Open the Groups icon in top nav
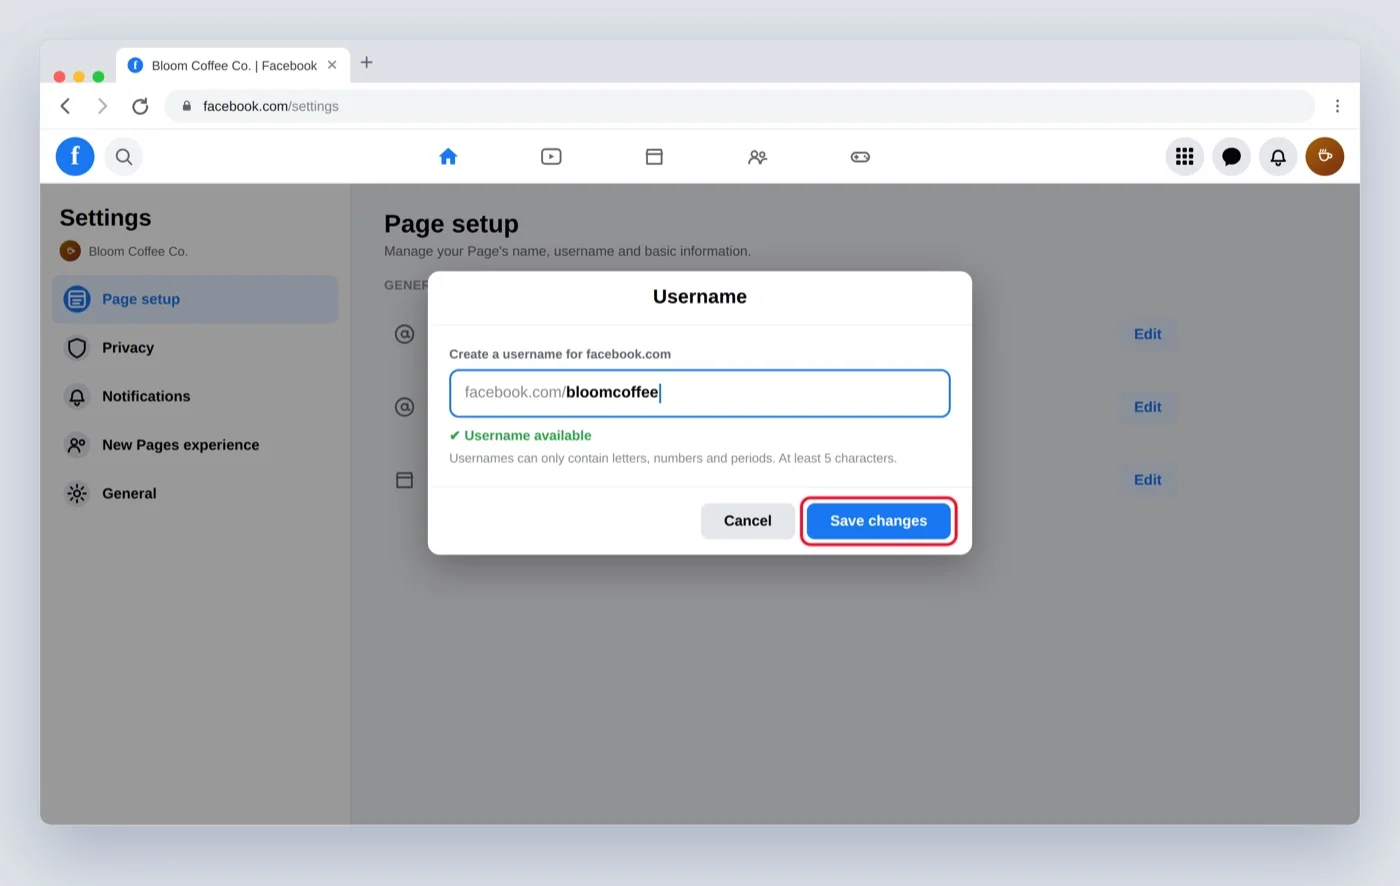The height and width of the screenshot is (886, 1400). point(757,156)
